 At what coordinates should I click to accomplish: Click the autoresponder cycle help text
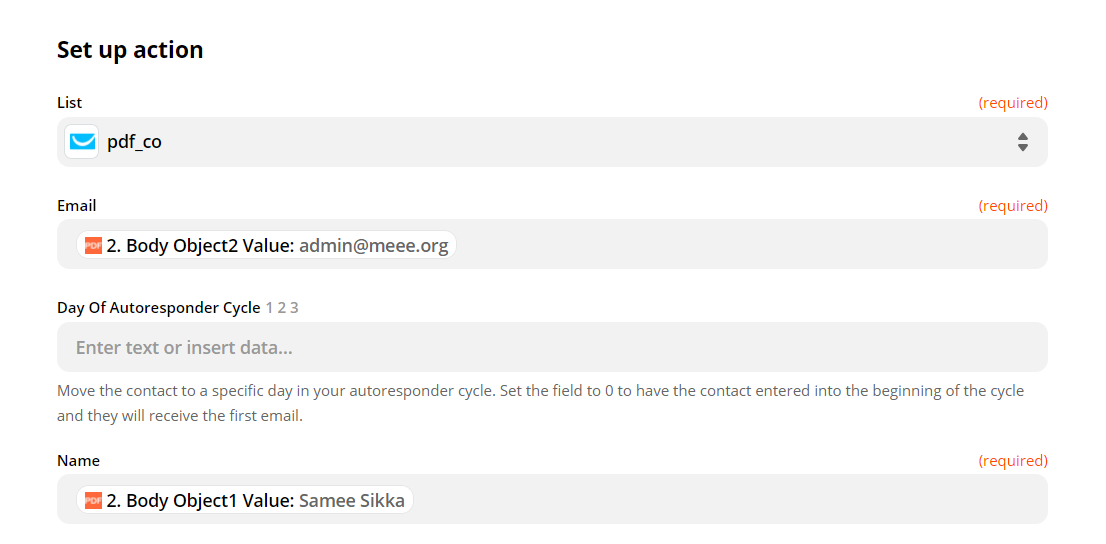tap(540, 404)
